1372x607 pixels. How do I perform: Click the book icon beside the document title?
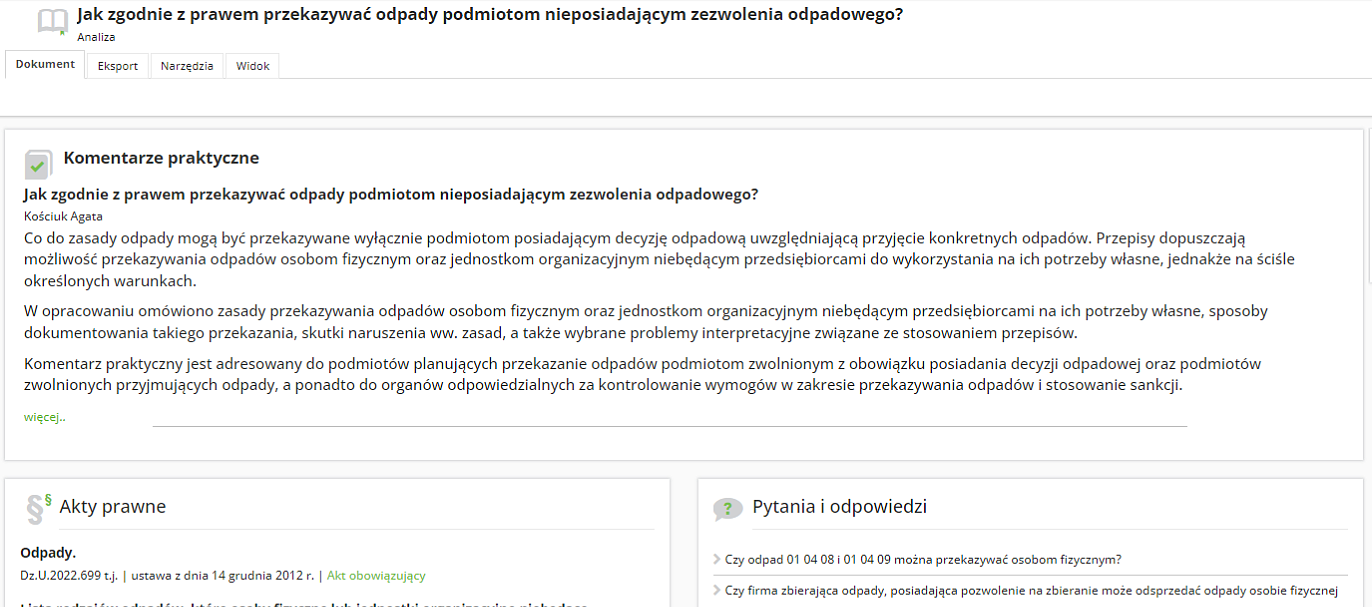tap(52, 23)
